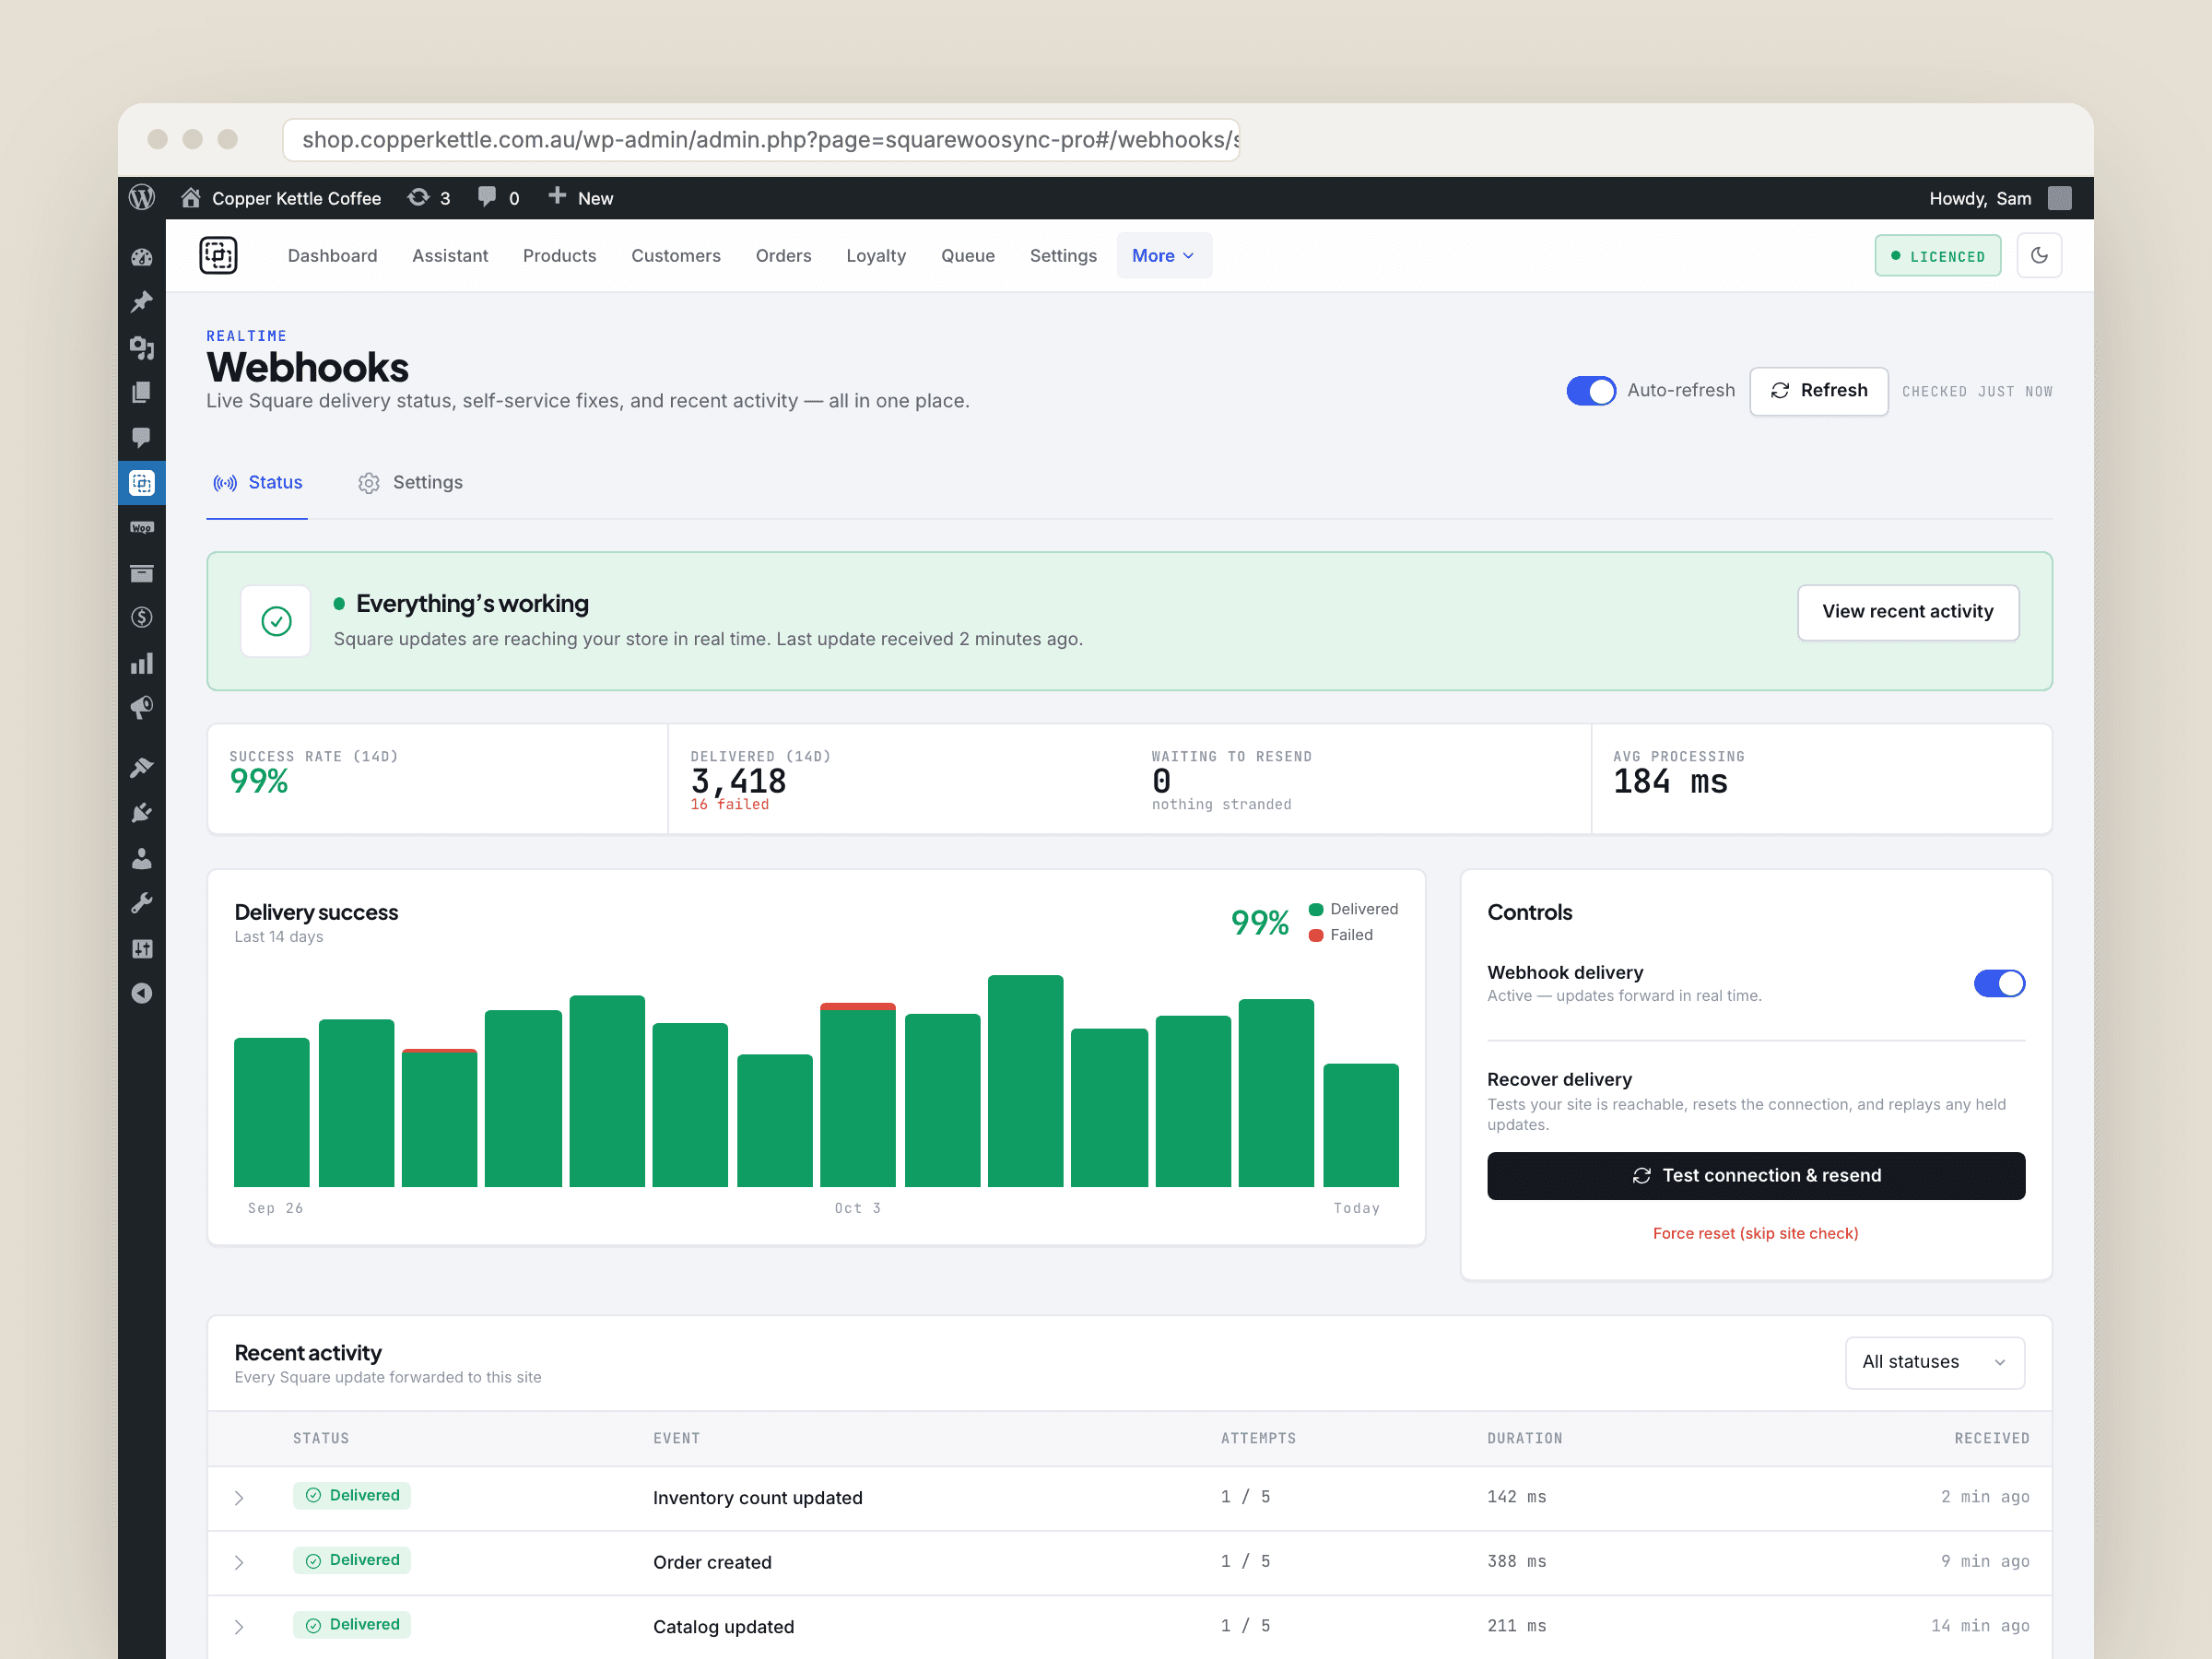Collapse the WordPress sidebar menu
Screen dimensions: 2212x1659
point(142,993)
